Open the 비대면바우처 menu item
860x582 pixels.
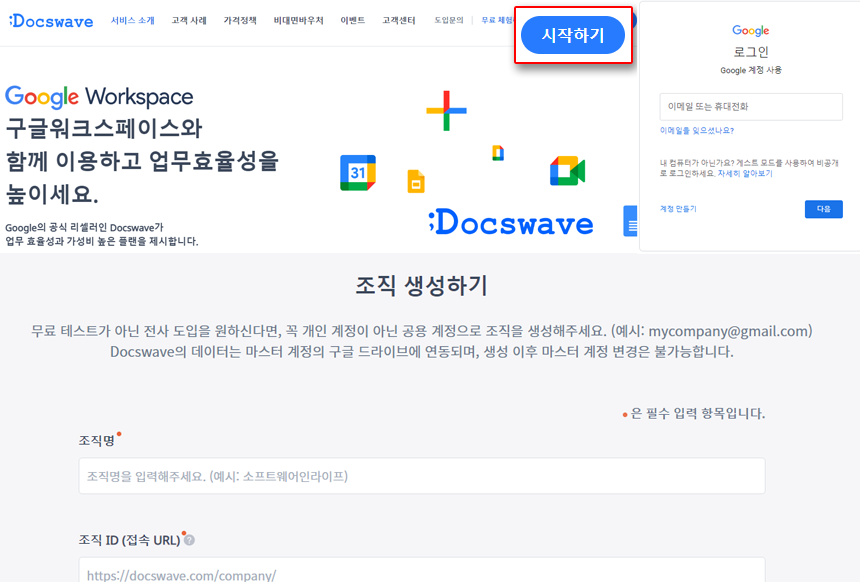pyautogui.click(x=298, y=20)
